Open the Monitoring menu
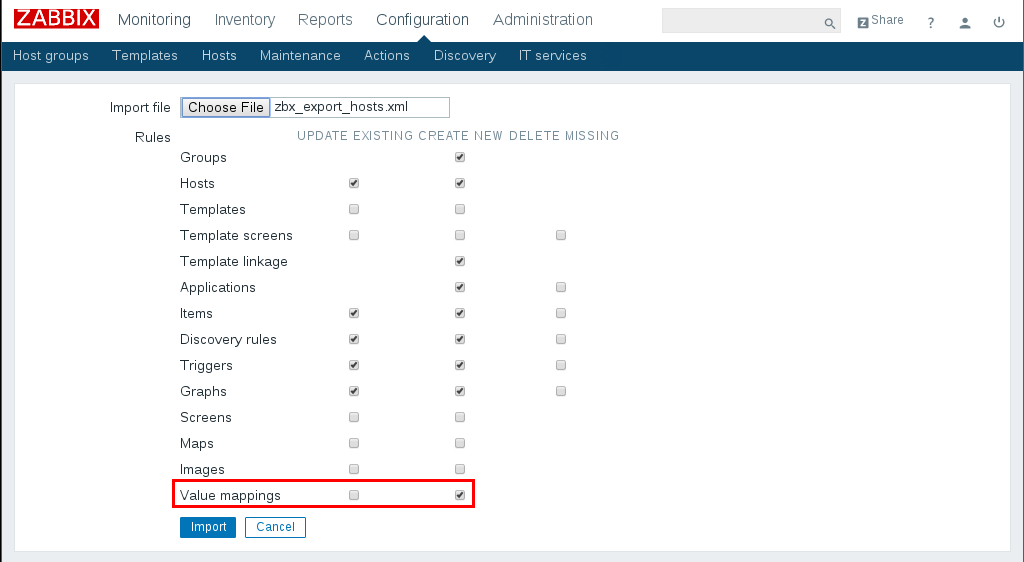1024x562 pixels. tap(154, 20)
